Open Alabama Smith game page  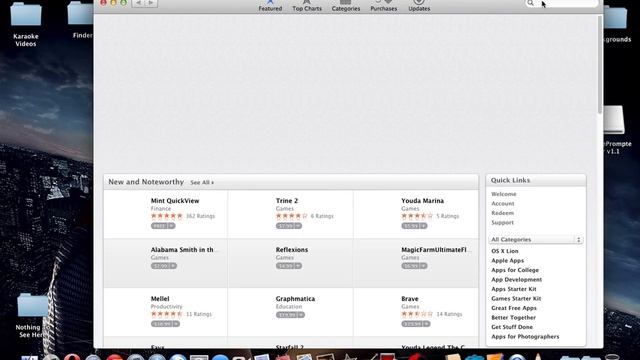(184, 250)
